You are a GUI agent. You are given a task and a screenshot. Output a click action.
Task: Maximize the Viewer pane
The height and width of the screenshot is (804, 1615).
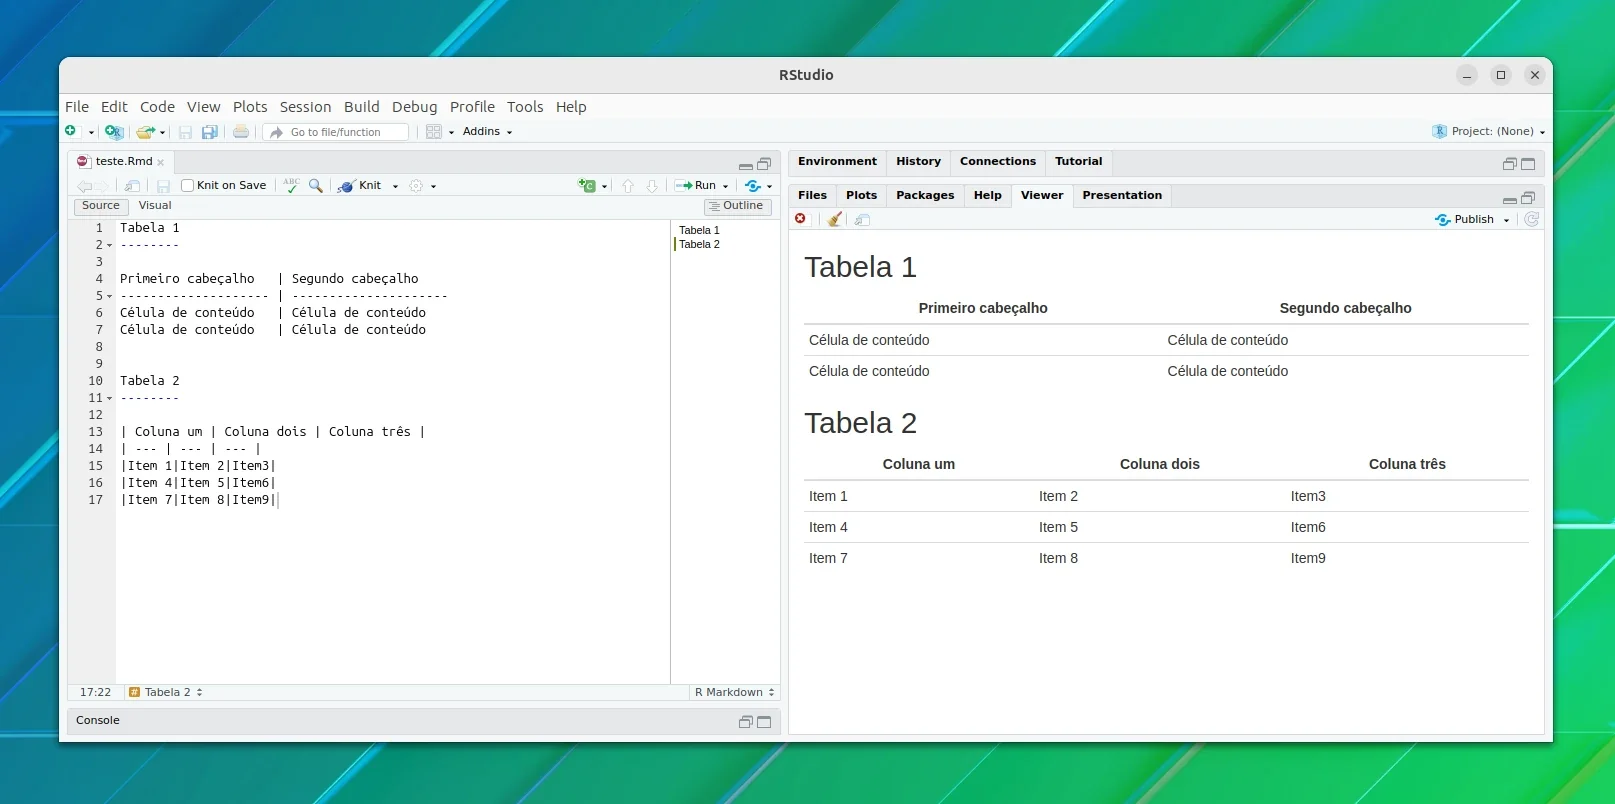(1528, 198)
